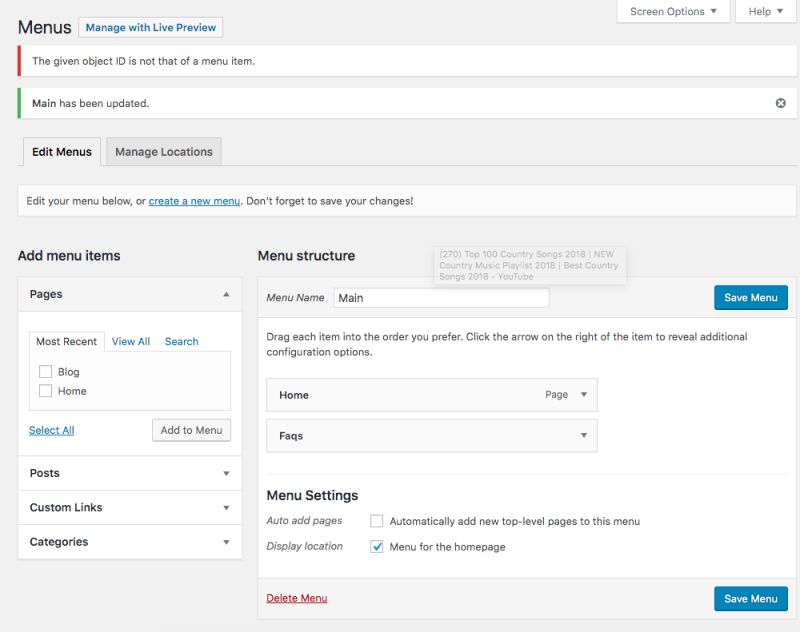Expand the Posts panel
Screen dimensions: 800x632
(226, 473)
